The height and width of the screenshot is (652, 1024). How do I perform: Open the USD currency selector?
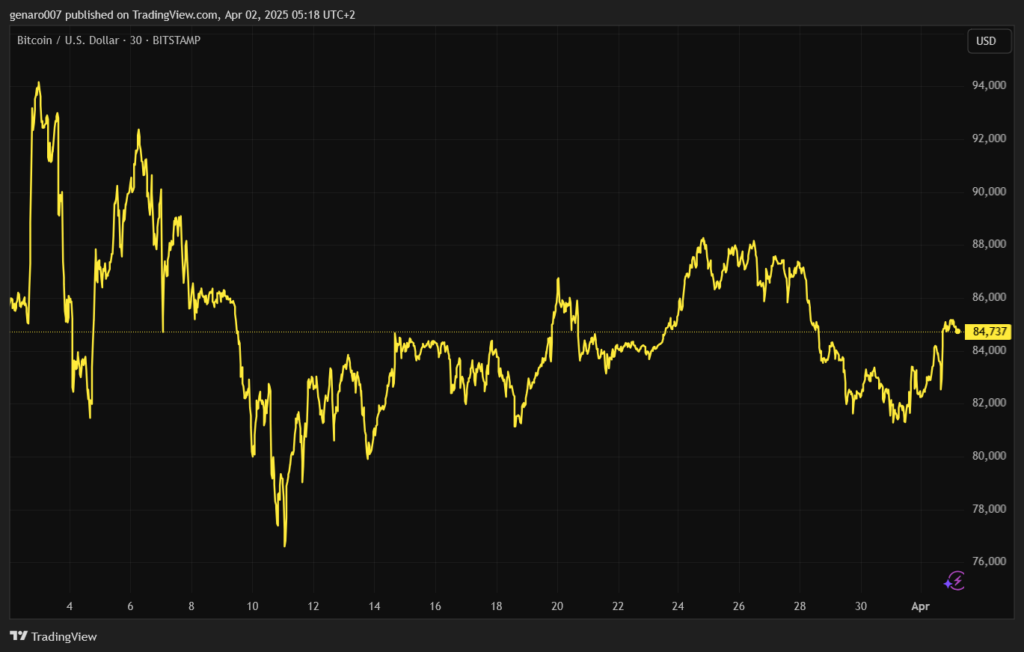[x=986, y=41]
